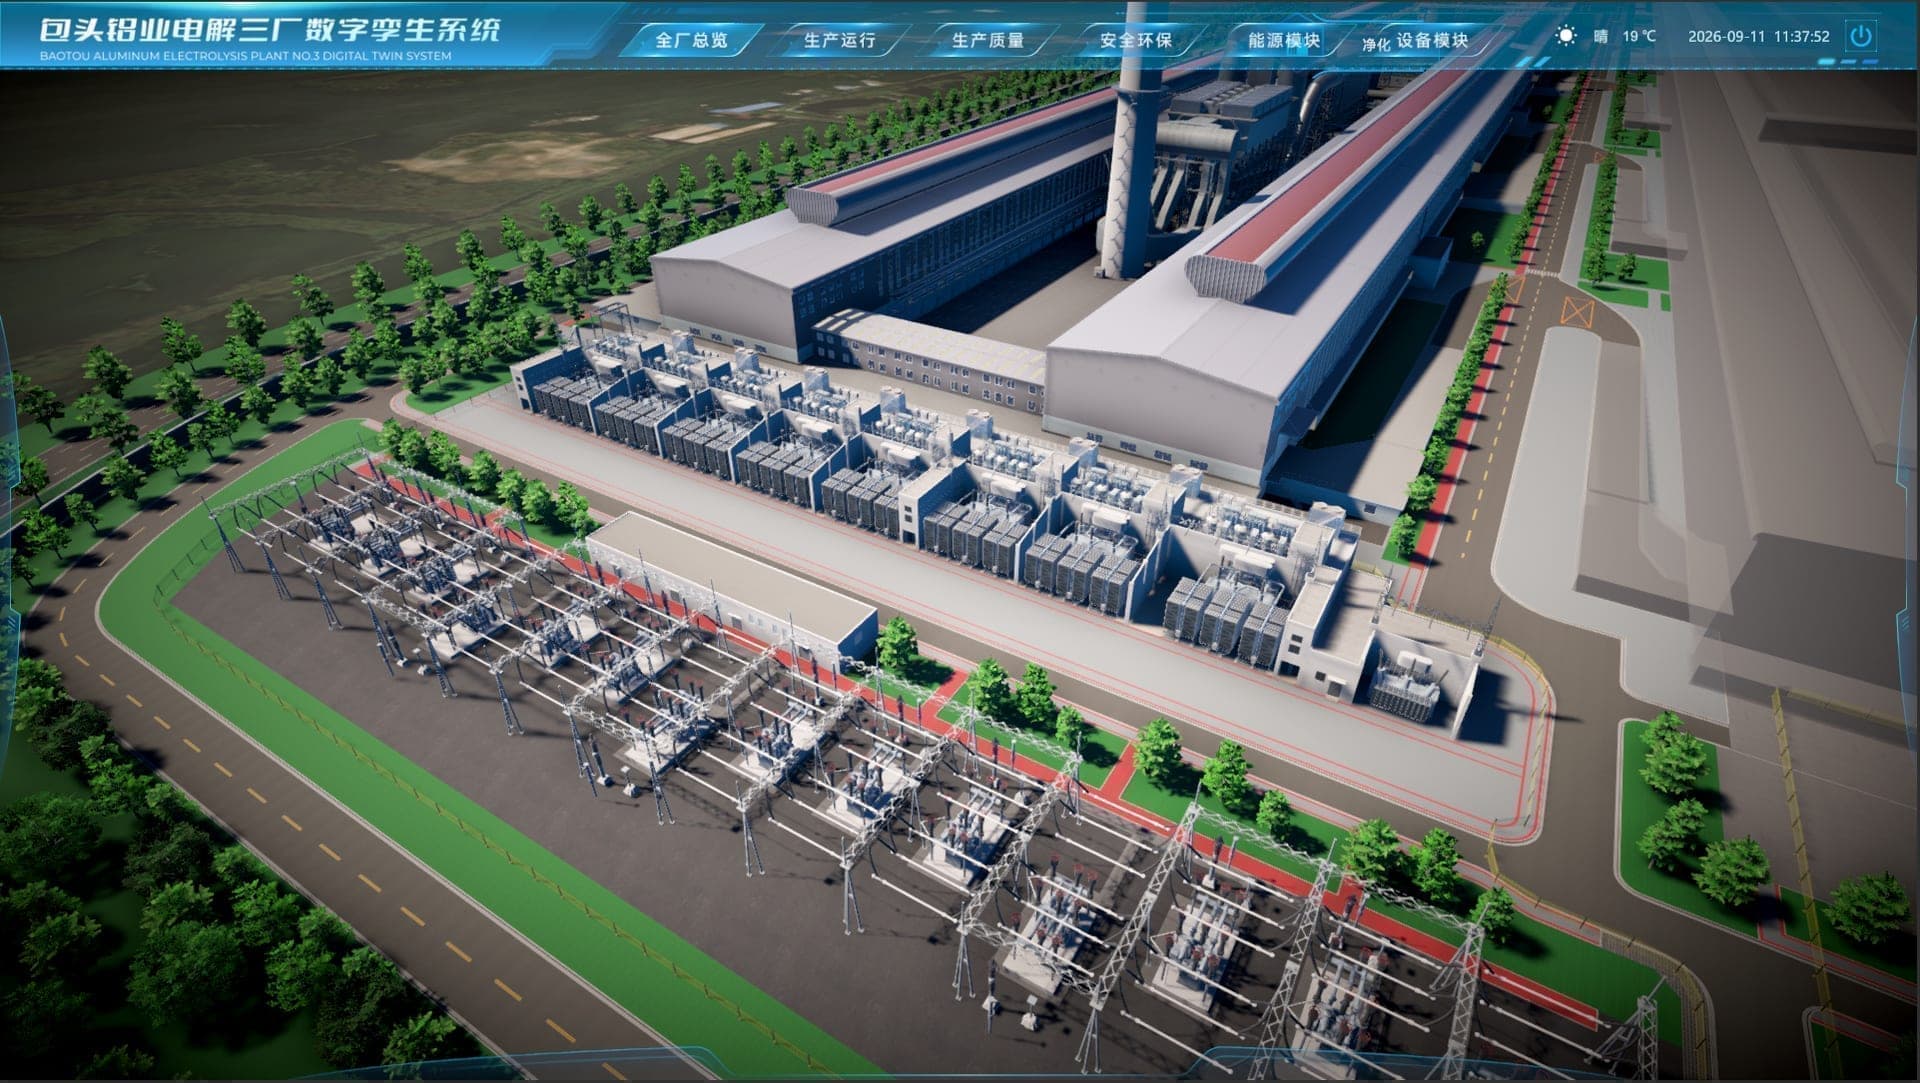Screen dimensions: 1920x1083
Task: Click the three-dash indicator below the power button
Action: pos(1848,62)
